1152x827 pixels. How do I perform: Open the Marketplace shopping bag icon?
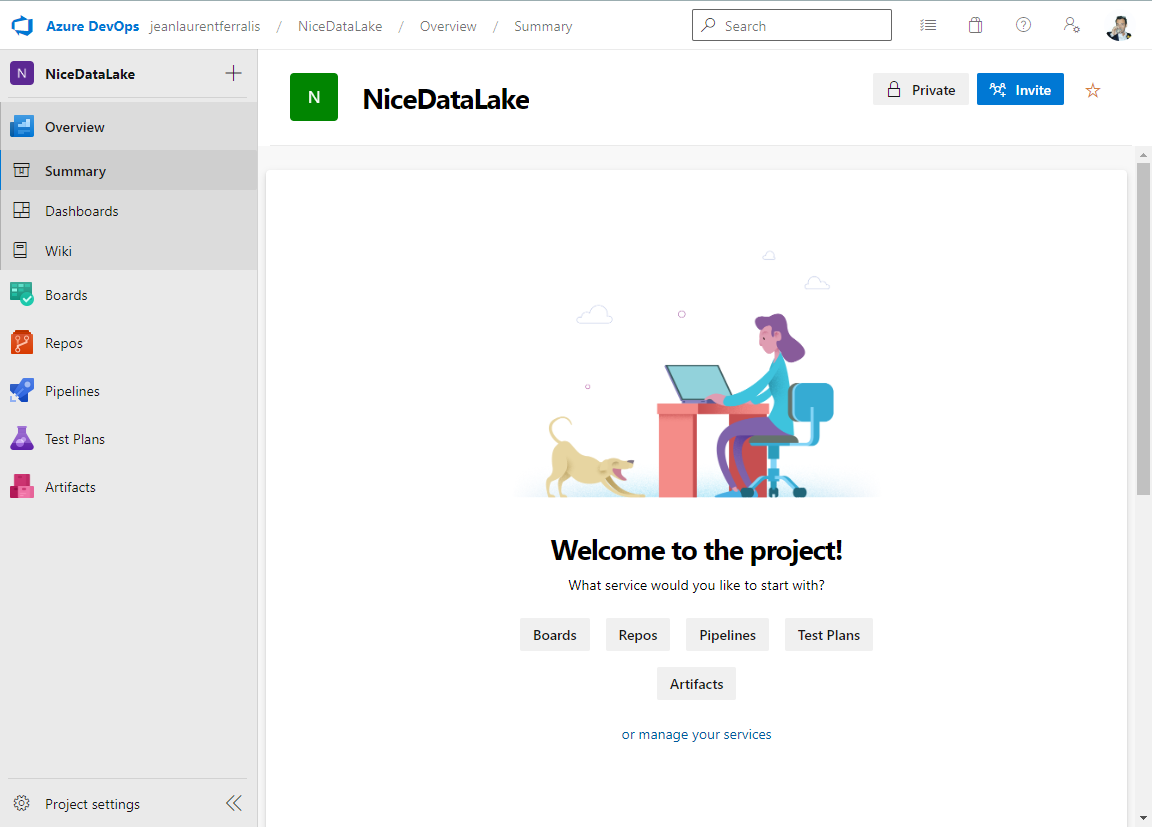[975, 26]
